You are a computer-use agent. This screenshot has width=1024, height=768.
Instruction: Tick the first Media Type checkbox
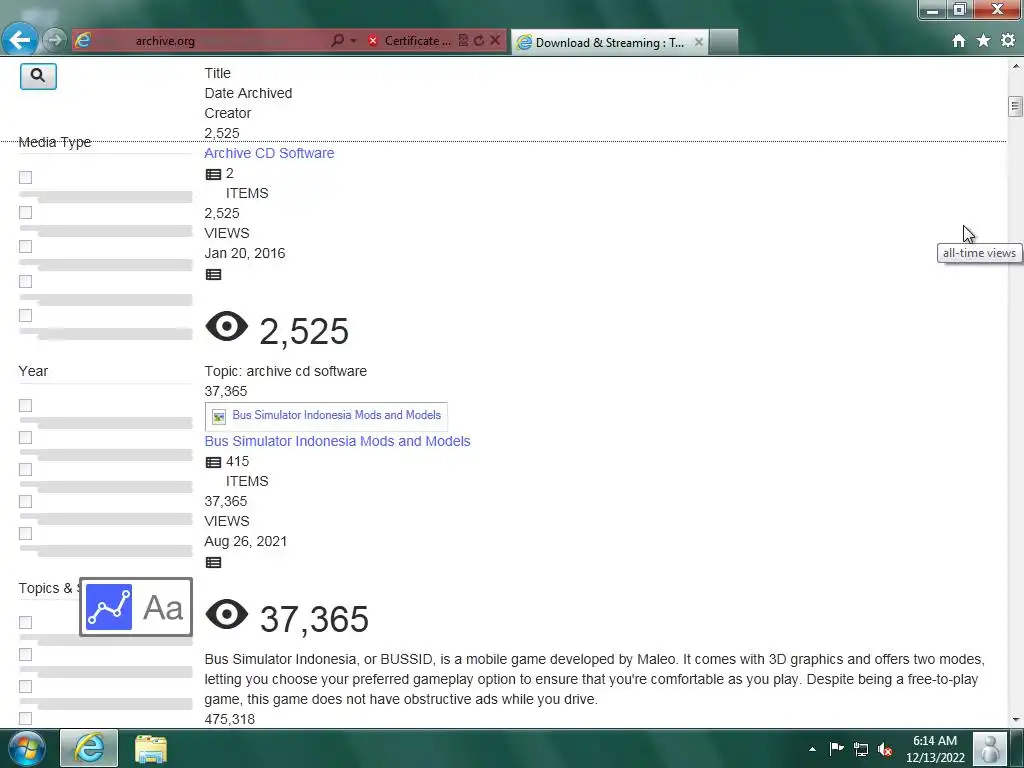25,177
